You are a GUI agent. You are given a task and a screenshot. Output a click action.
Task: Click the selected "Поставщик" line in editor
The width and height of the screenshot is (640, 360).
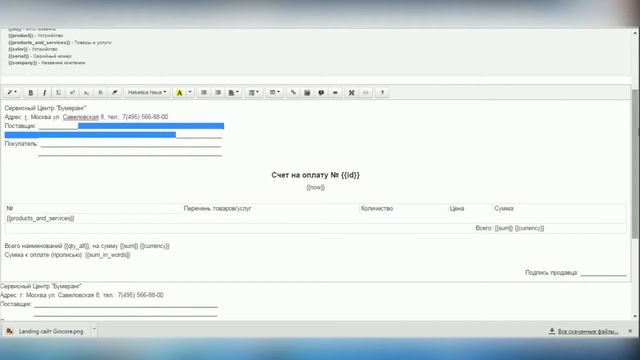click(114, 126)
